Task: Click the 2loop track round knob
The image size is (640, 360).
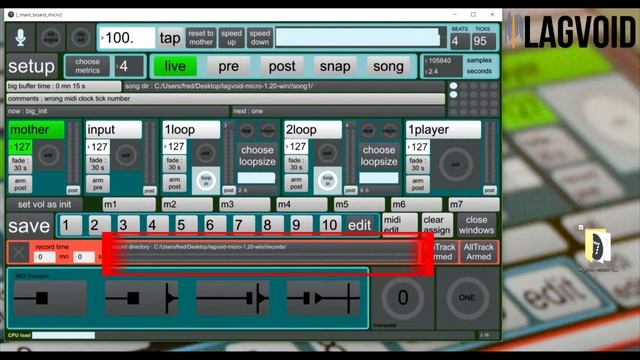Action: click(x=327, y=153)
